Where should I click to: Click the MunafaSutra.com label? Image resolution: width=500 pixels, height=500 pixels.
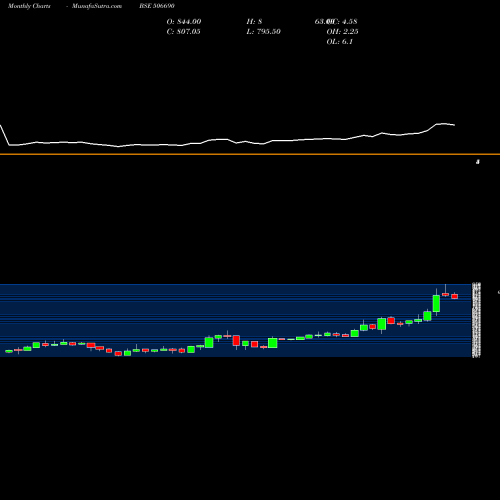[x=97, y=6]
